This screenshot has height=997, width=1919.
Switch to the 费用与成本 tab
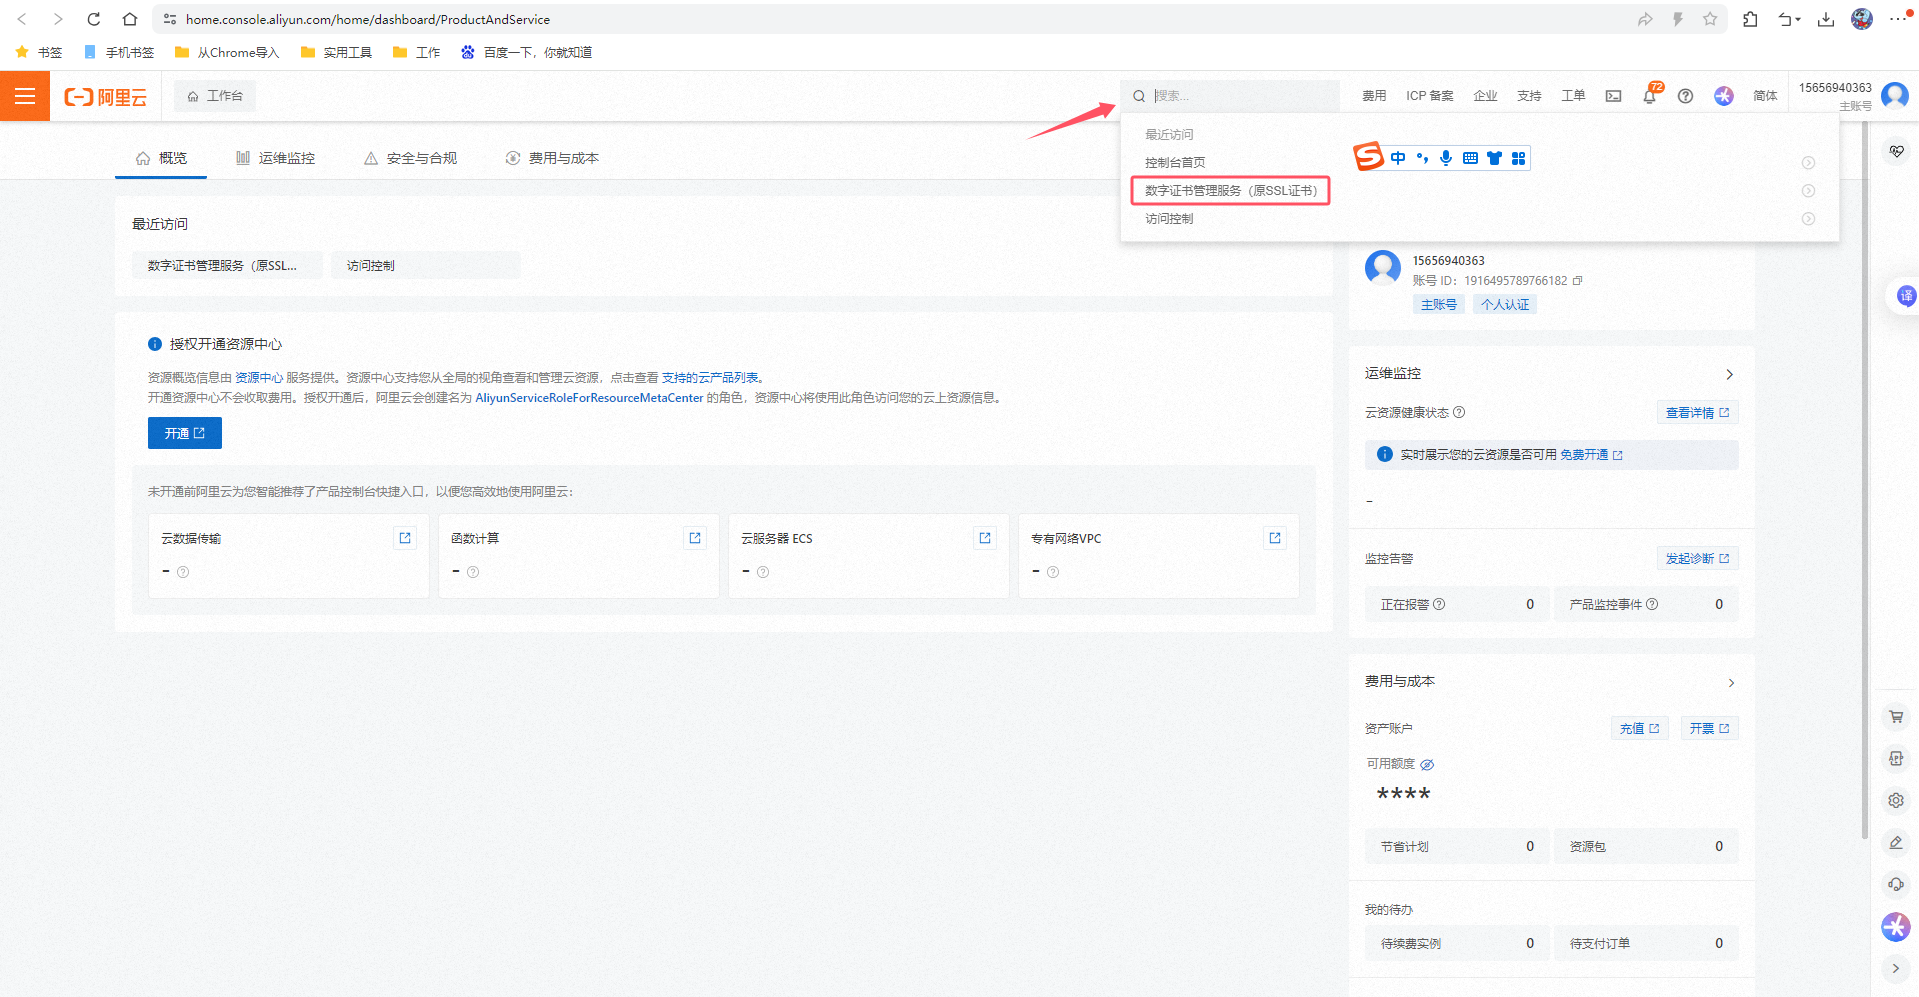[x=552, y=158]
